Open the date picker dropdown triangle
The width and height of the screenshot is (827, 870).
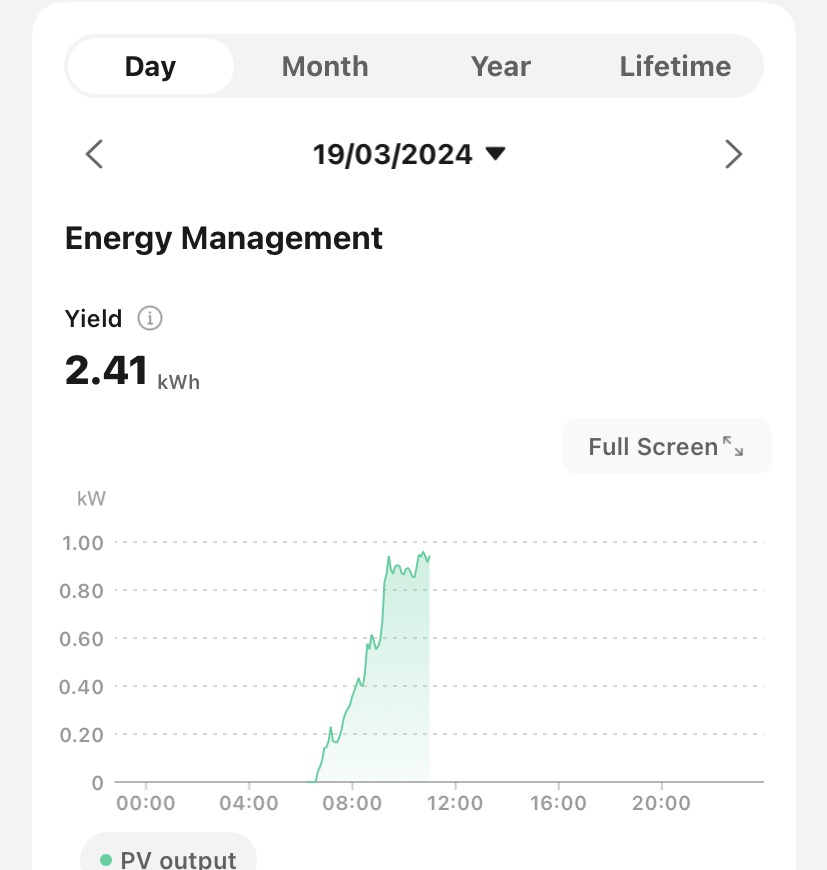495,154
